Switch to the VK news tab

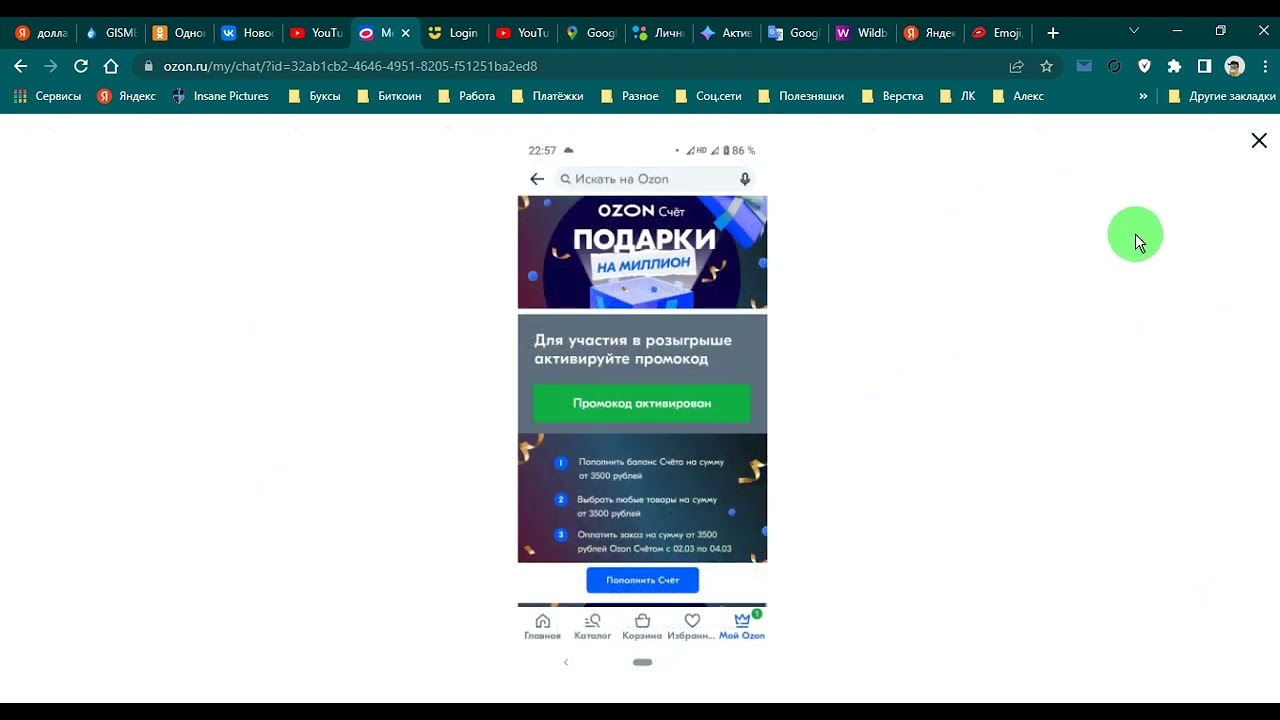pos(247,33)
